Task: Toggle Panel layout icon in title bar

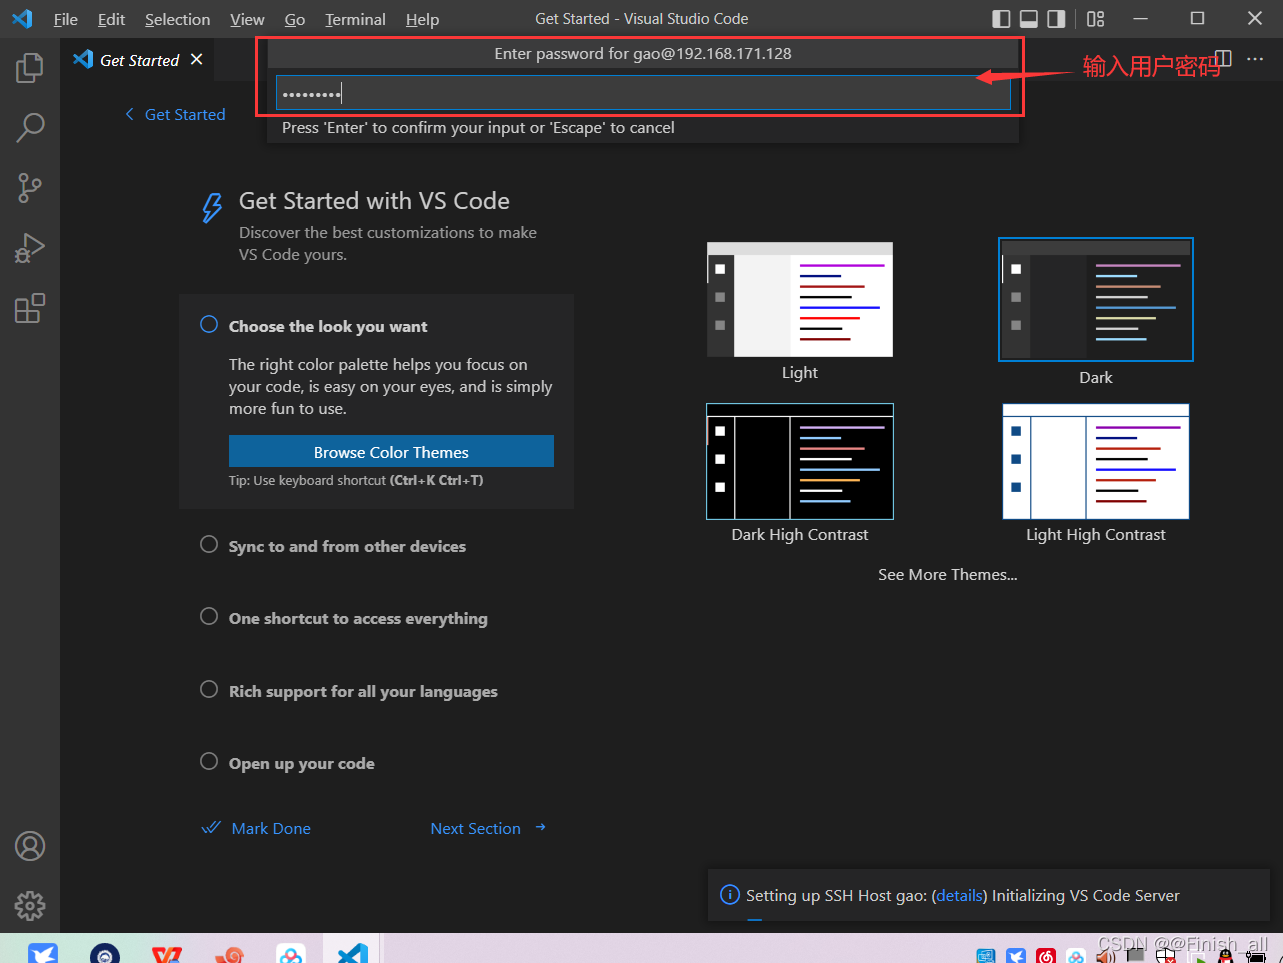Action: 1029,19
